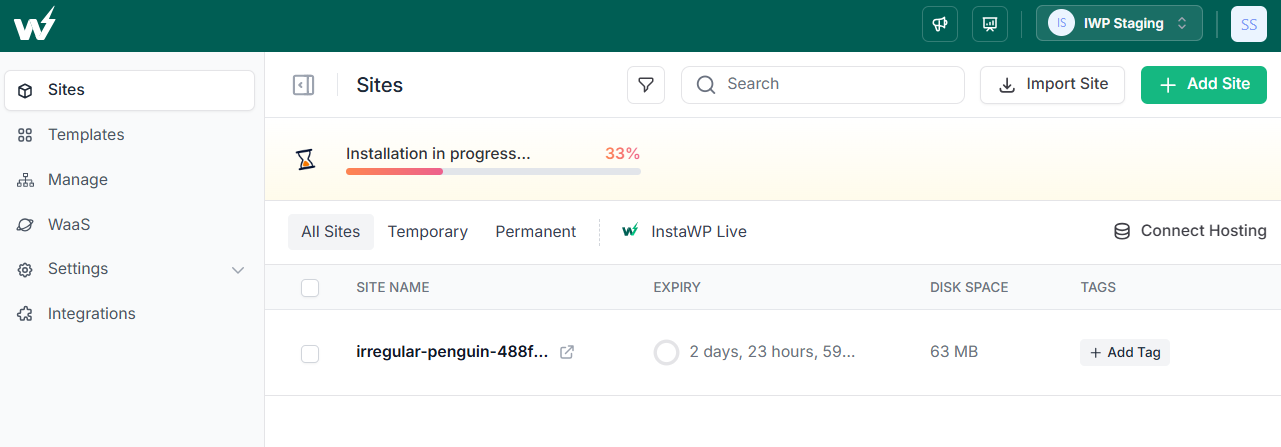
Task: Open the presentation board icon
Action: [990, 24]
